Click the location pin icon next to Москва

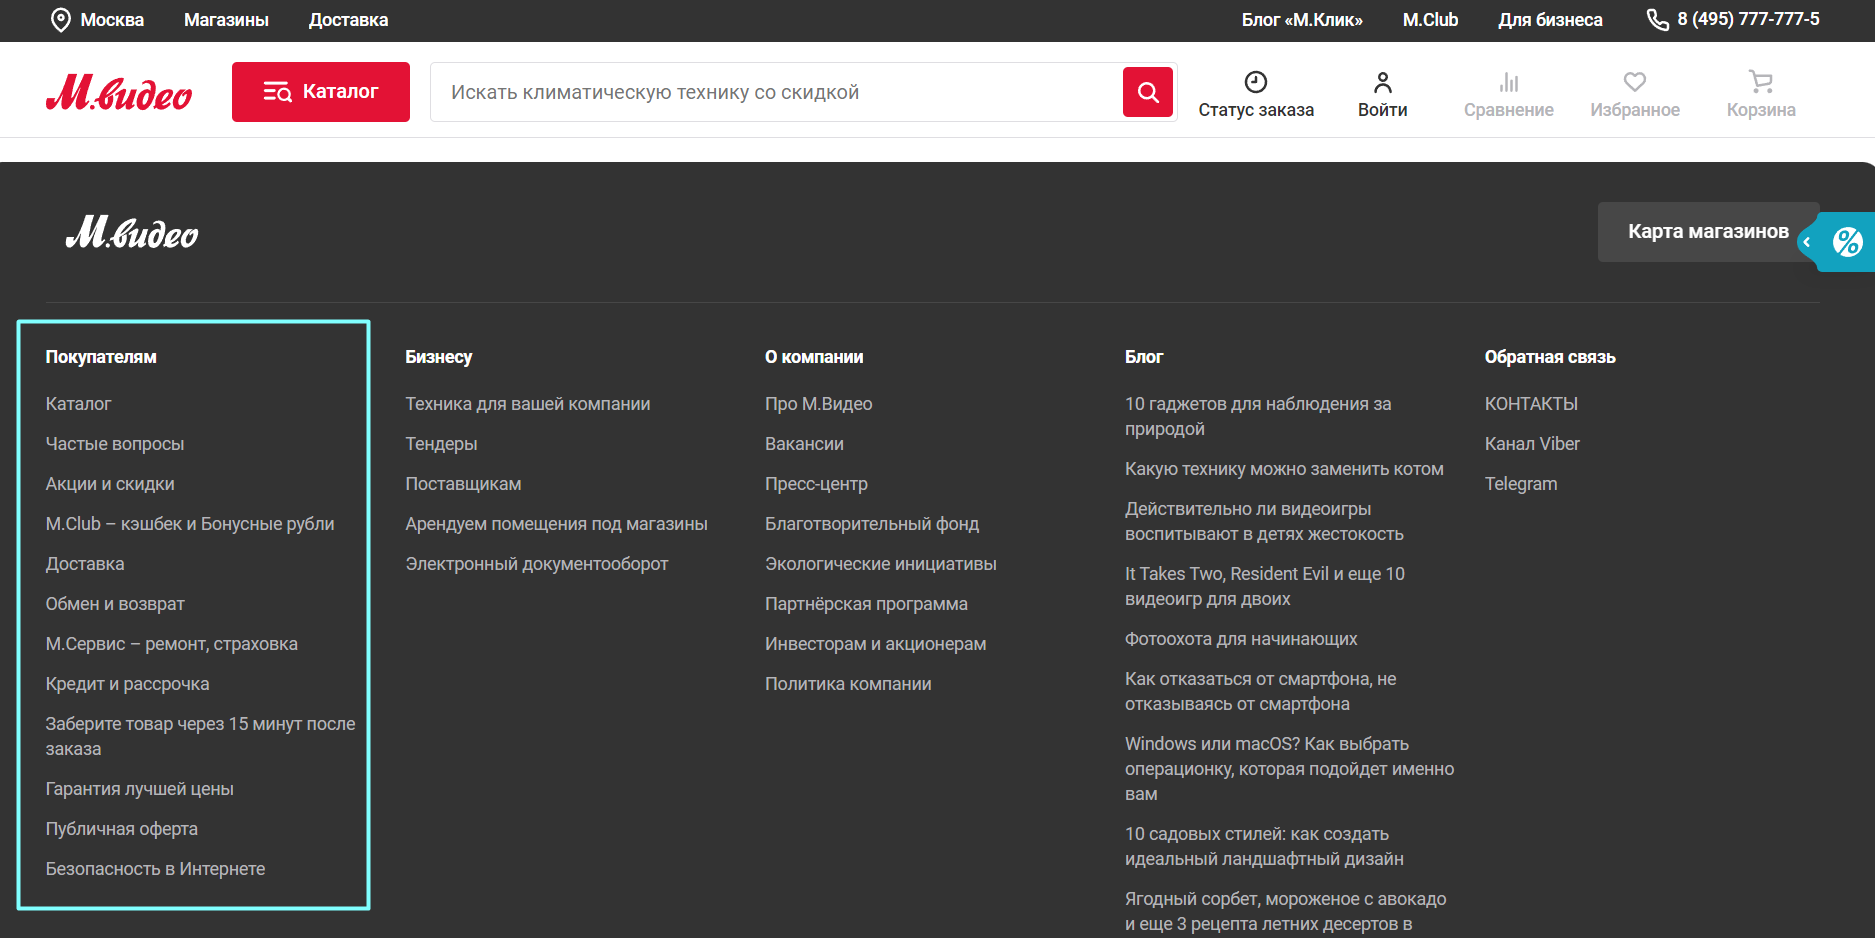(x=61, y=20)
